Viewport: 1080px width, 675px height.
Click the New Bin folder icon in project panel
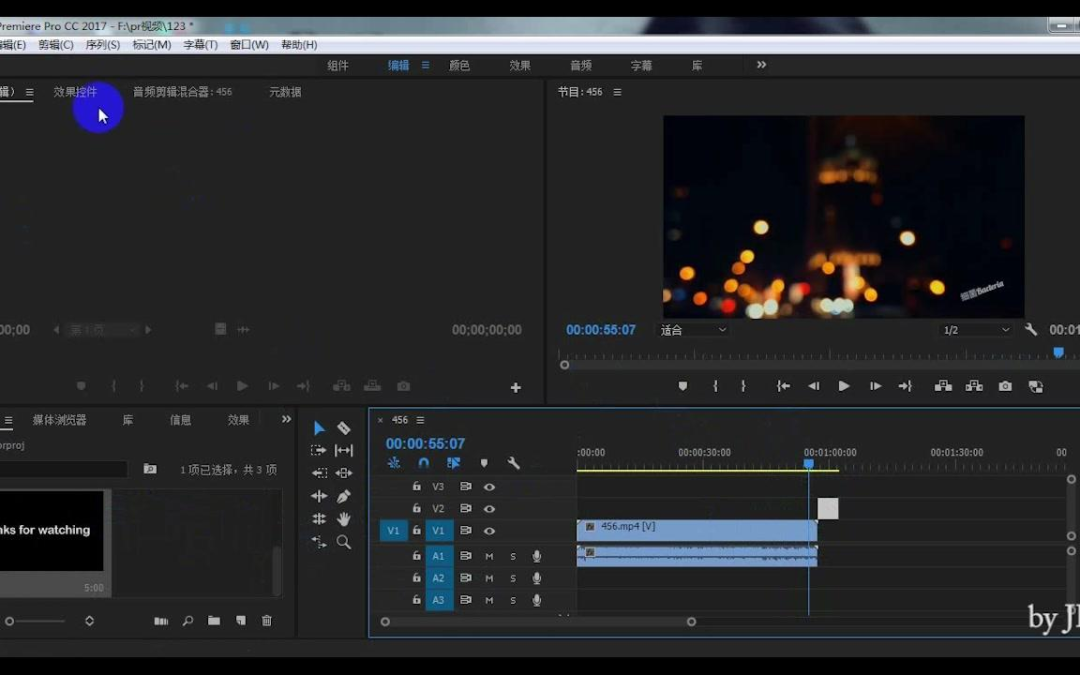(214, 621)
